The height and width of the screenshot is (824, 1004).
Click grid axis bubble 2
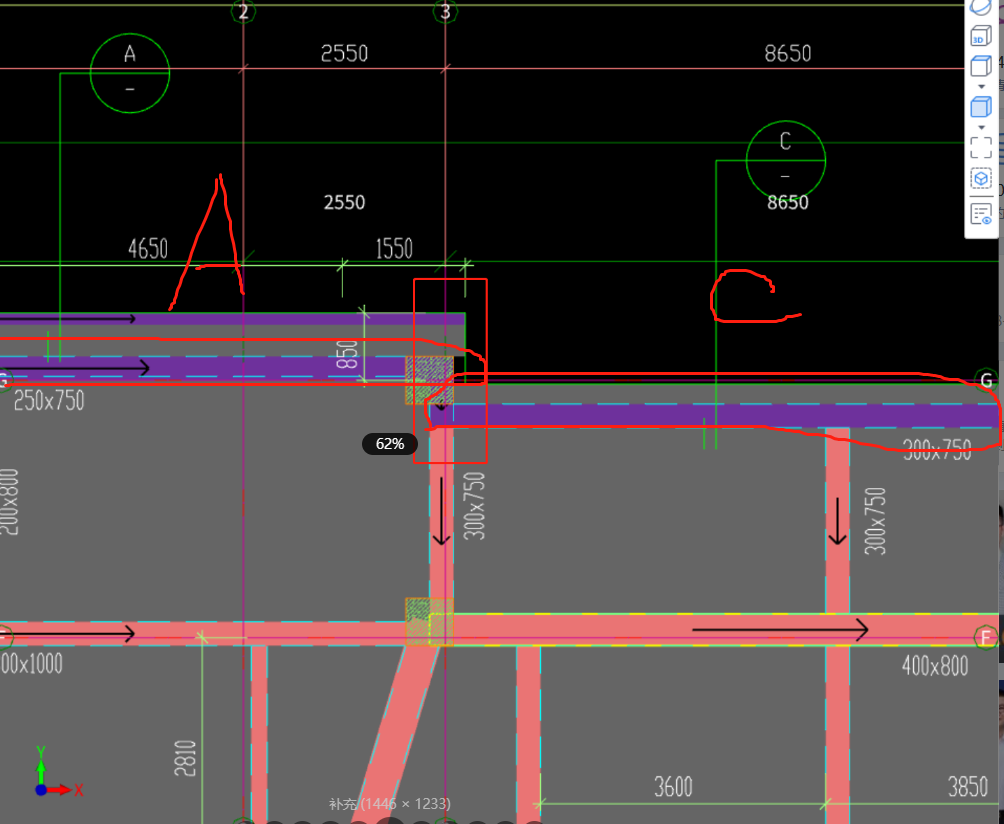tap(243, 11)
